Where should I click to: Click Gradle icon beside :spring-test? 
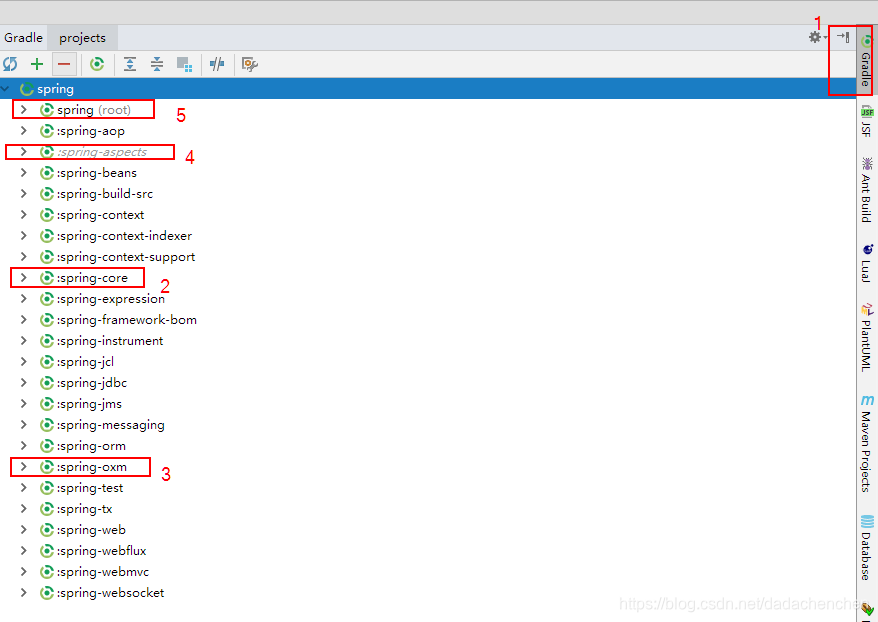(47, 488)
